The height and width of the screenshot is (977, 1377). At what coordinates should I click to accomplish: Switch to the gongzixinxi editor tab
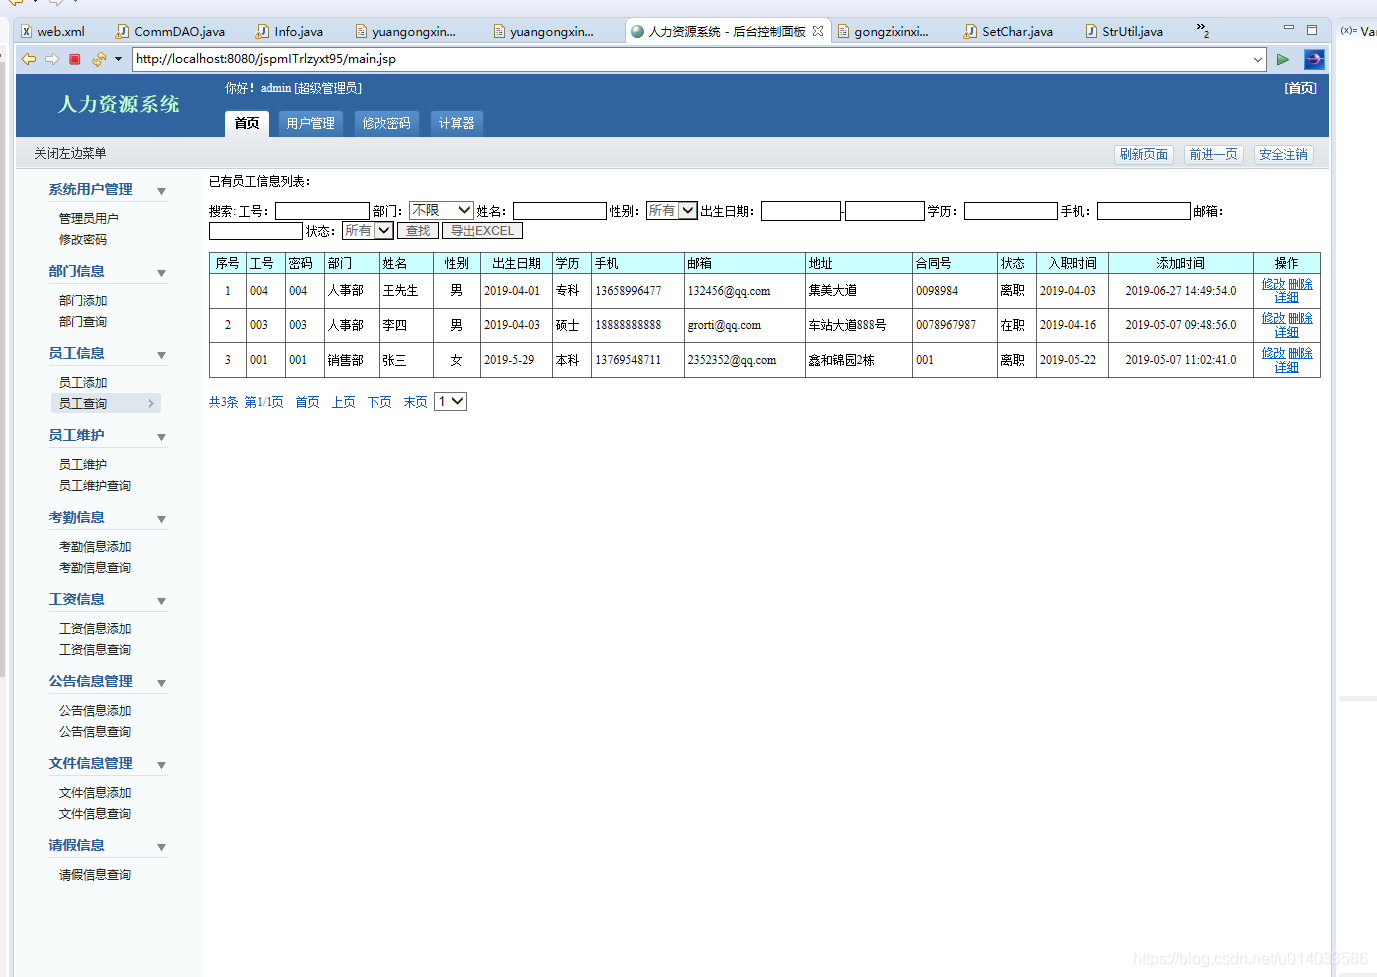pos(883,31)
